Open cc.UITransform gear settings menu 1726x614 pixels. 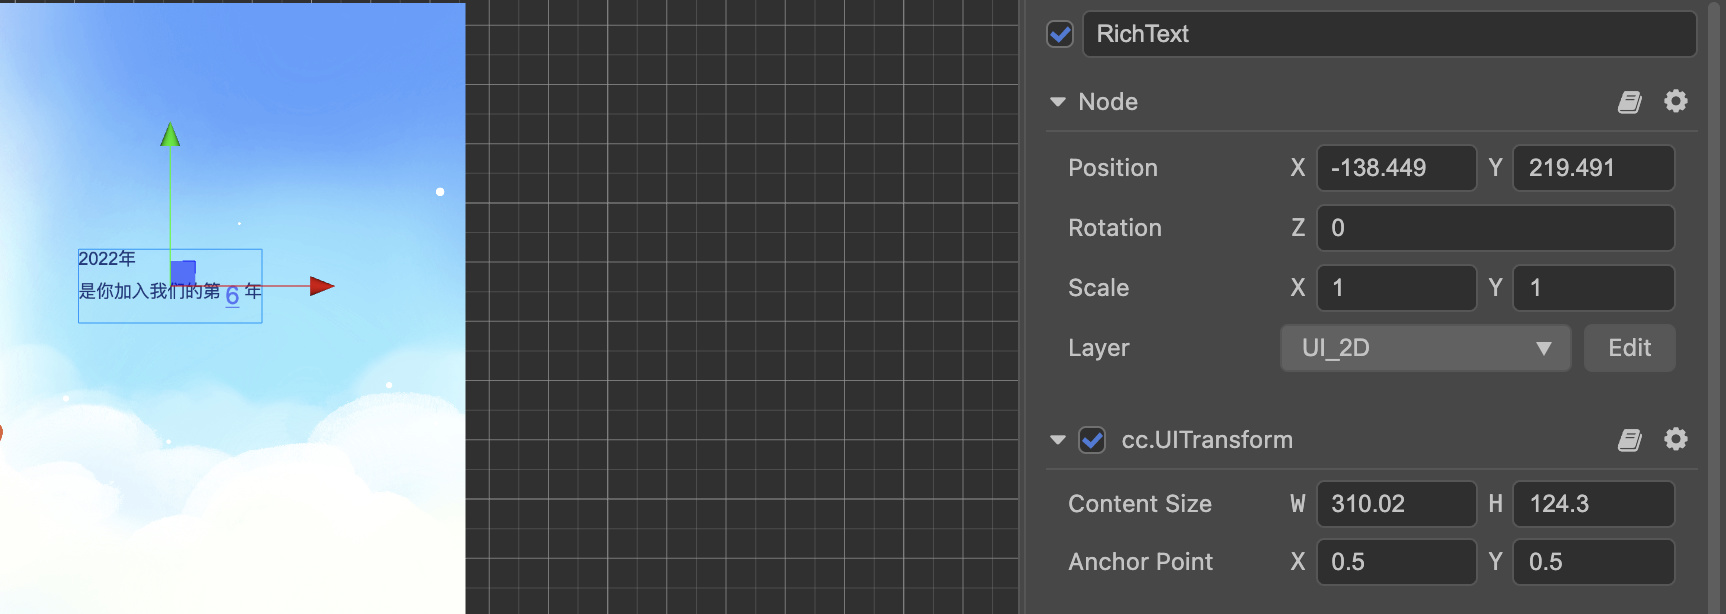click(x=1676, y=439)
